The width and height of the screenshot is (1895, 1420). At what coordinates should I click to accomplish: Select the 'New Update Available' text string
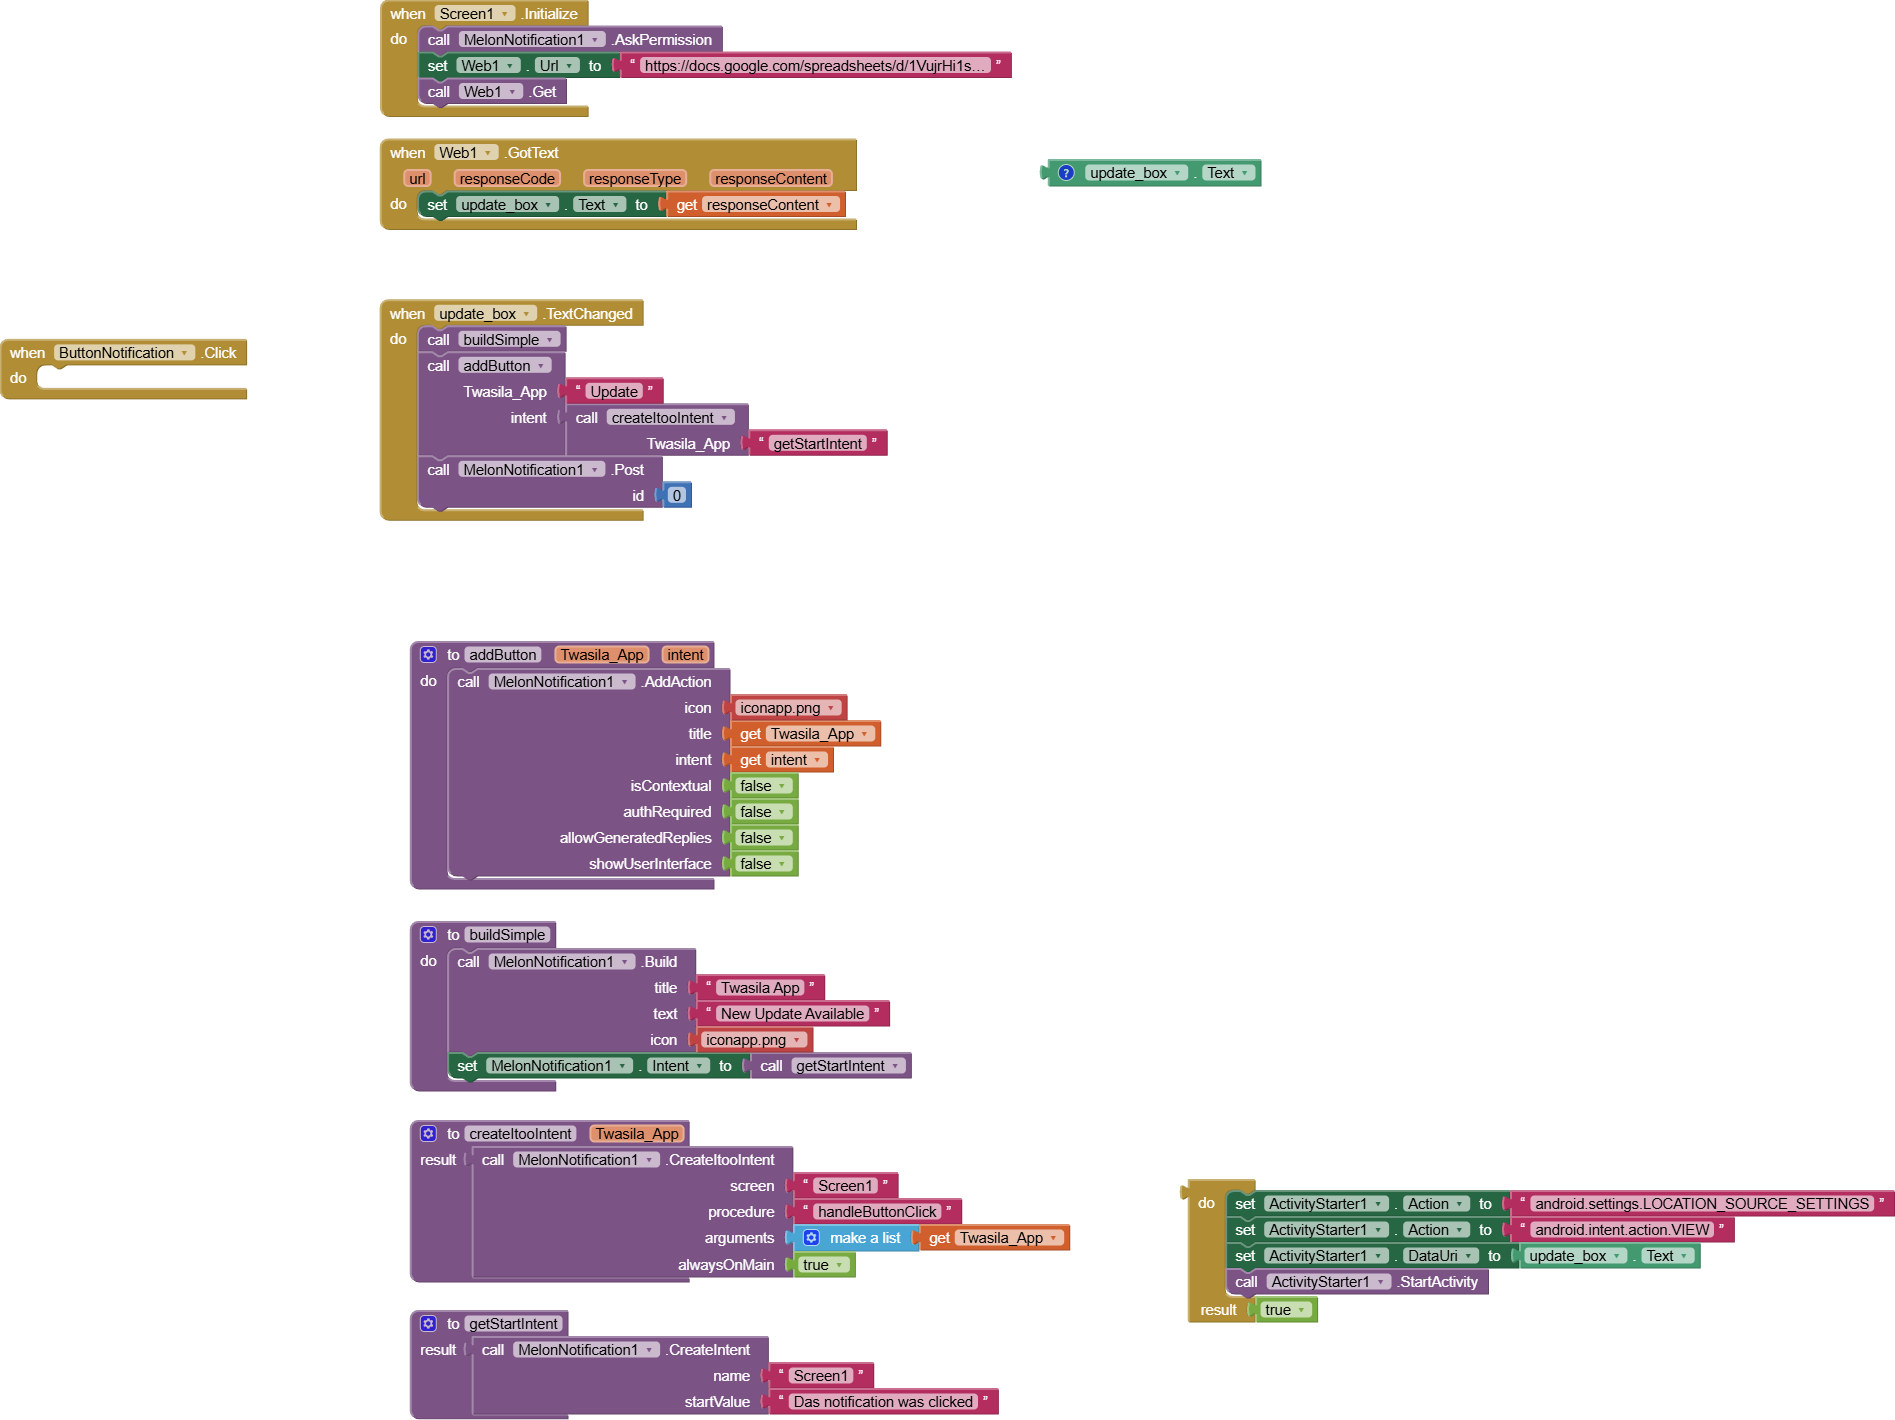[x=792, y=1014]
